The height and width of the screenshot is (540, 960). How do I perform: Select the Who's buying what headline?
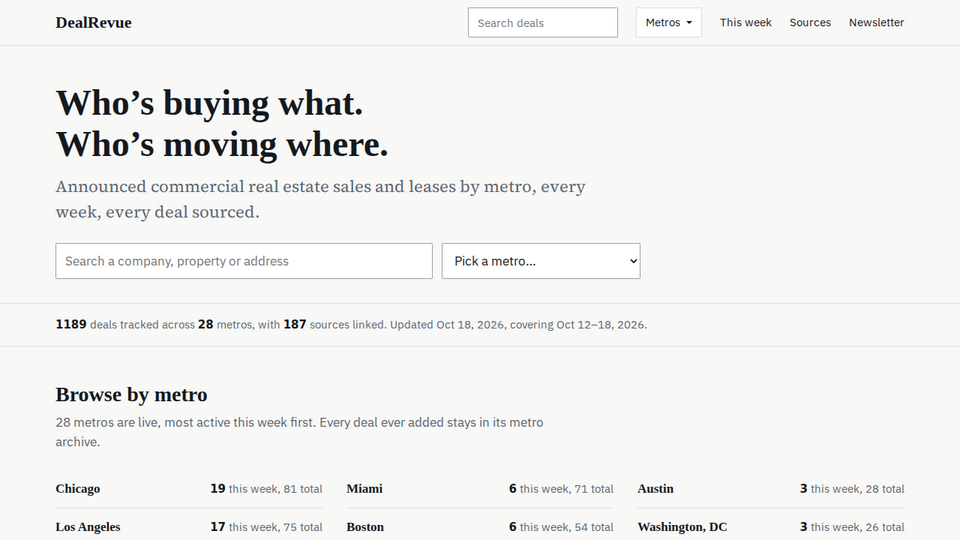(x=222, y=124)
